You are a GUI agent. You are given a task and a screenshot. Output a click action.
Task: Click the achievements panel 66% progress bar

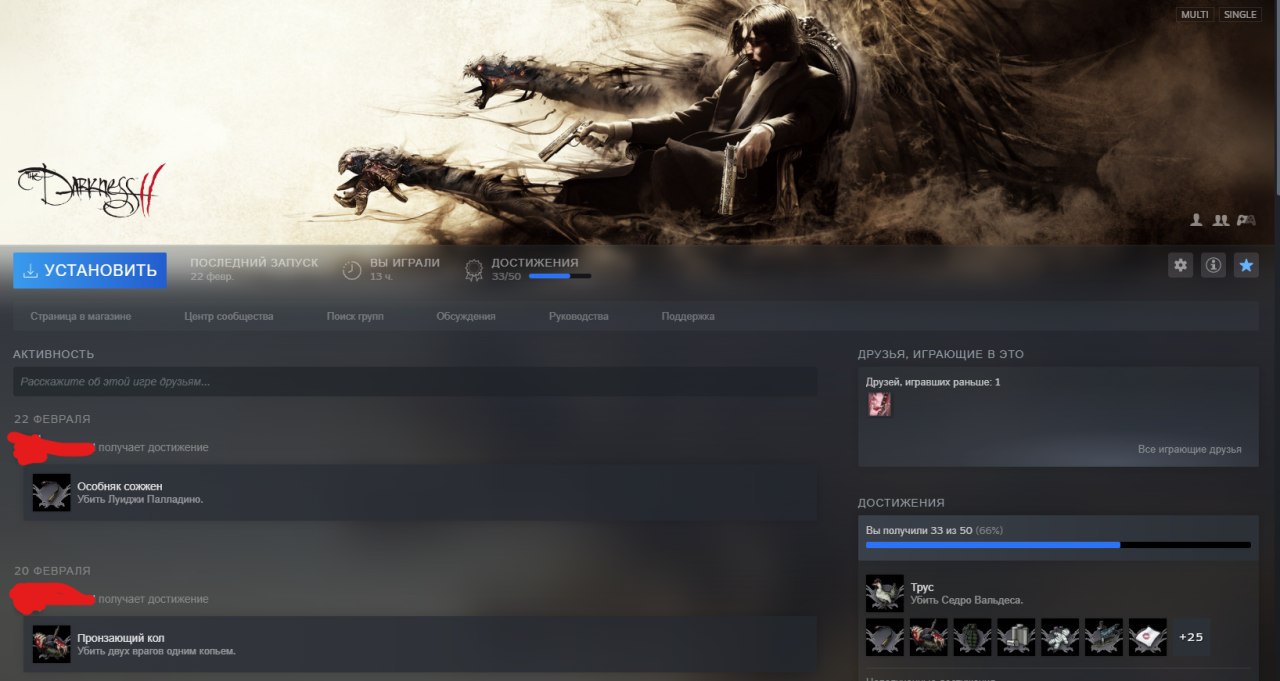click(x=1058, y=545)
